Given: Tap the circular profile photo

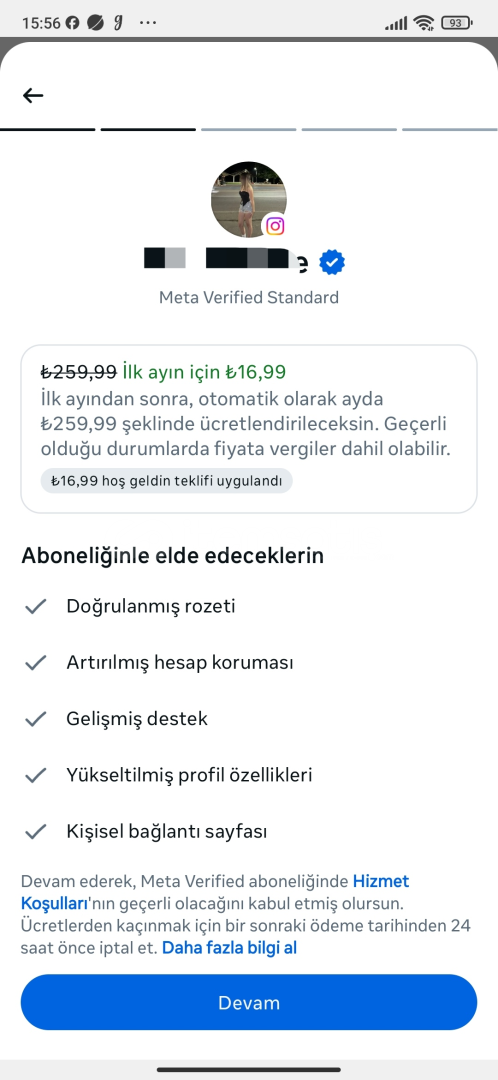Looking at the screenshot, I should 248,200.
